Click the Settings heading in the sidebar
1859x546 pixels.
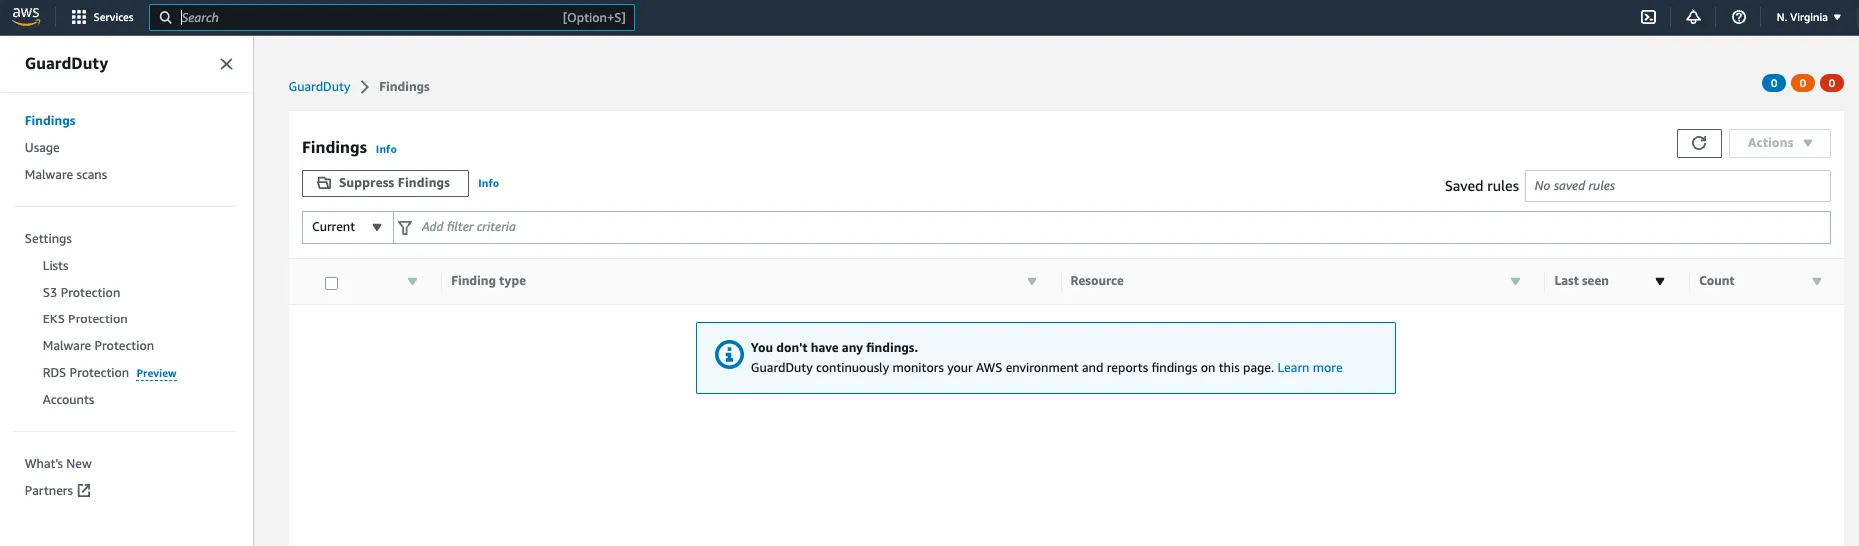point(48,239)
